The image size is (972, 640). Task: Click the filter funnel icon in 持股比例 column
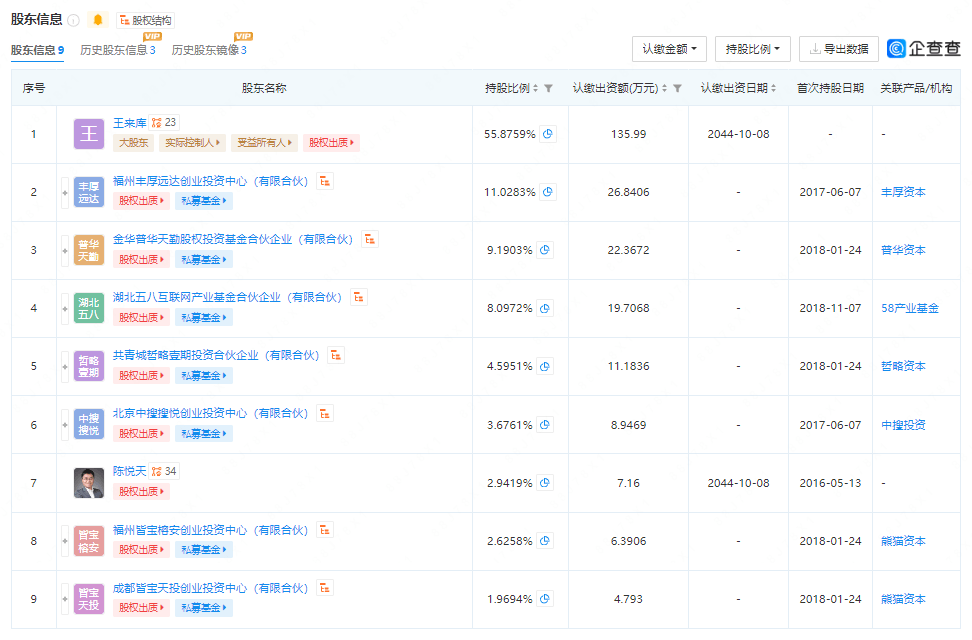pos(548,88)
